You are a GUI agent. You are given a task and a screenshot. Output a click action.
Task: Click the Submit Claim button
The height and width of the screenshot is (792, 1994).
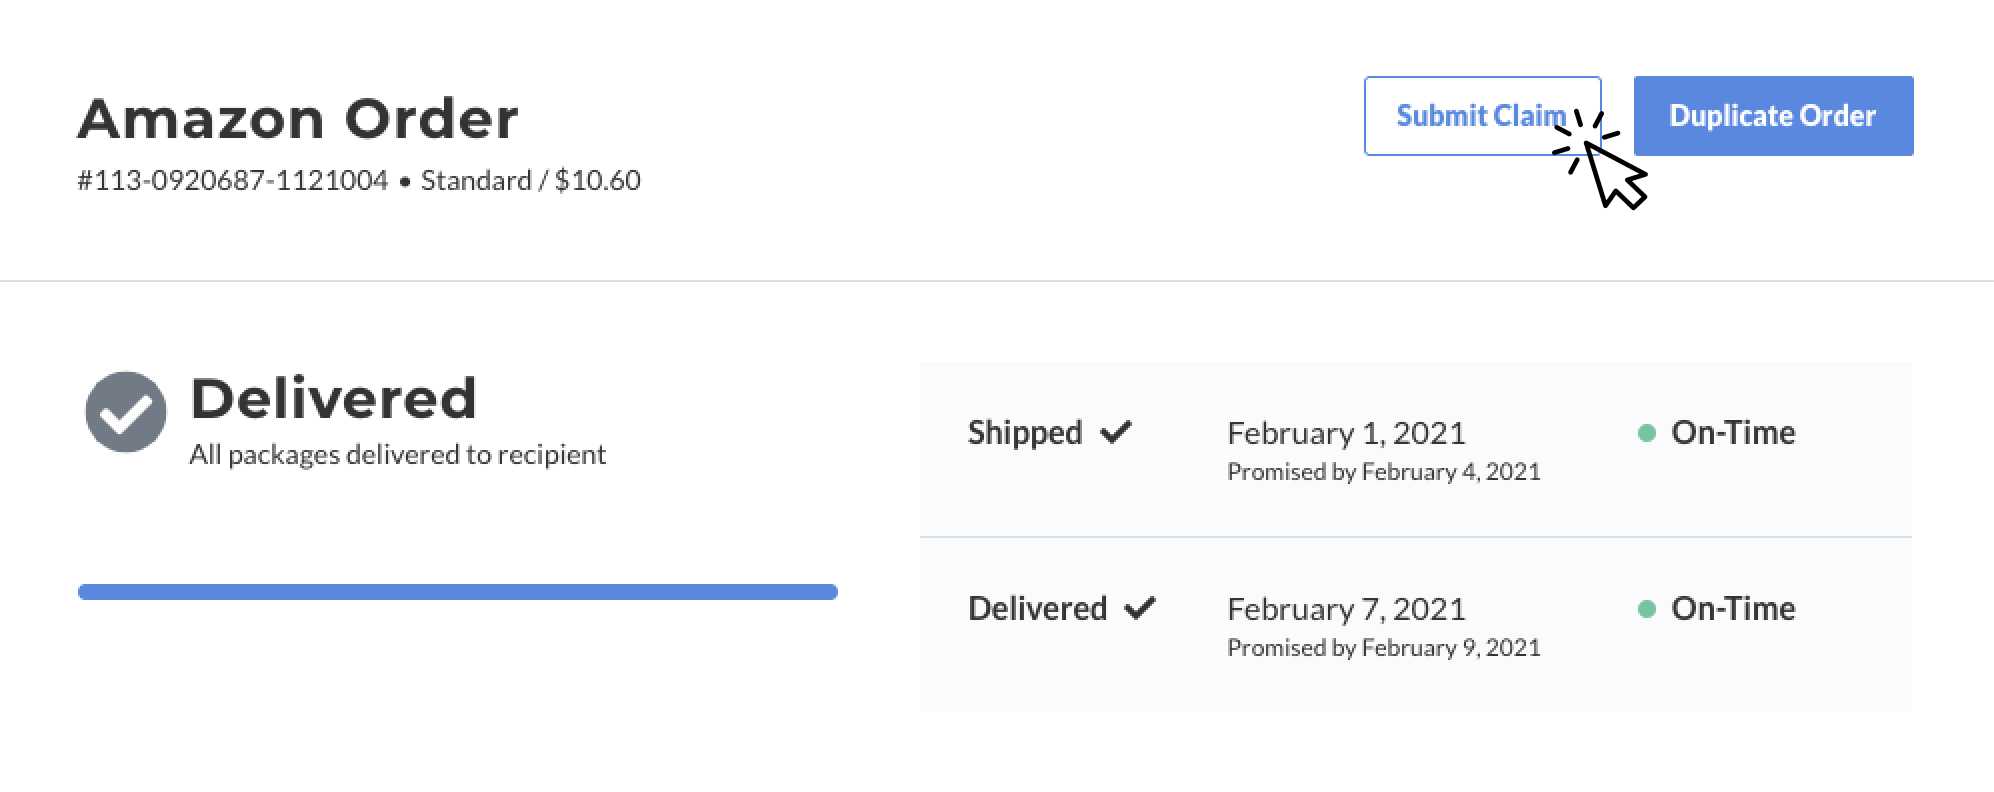[1482, 116]
